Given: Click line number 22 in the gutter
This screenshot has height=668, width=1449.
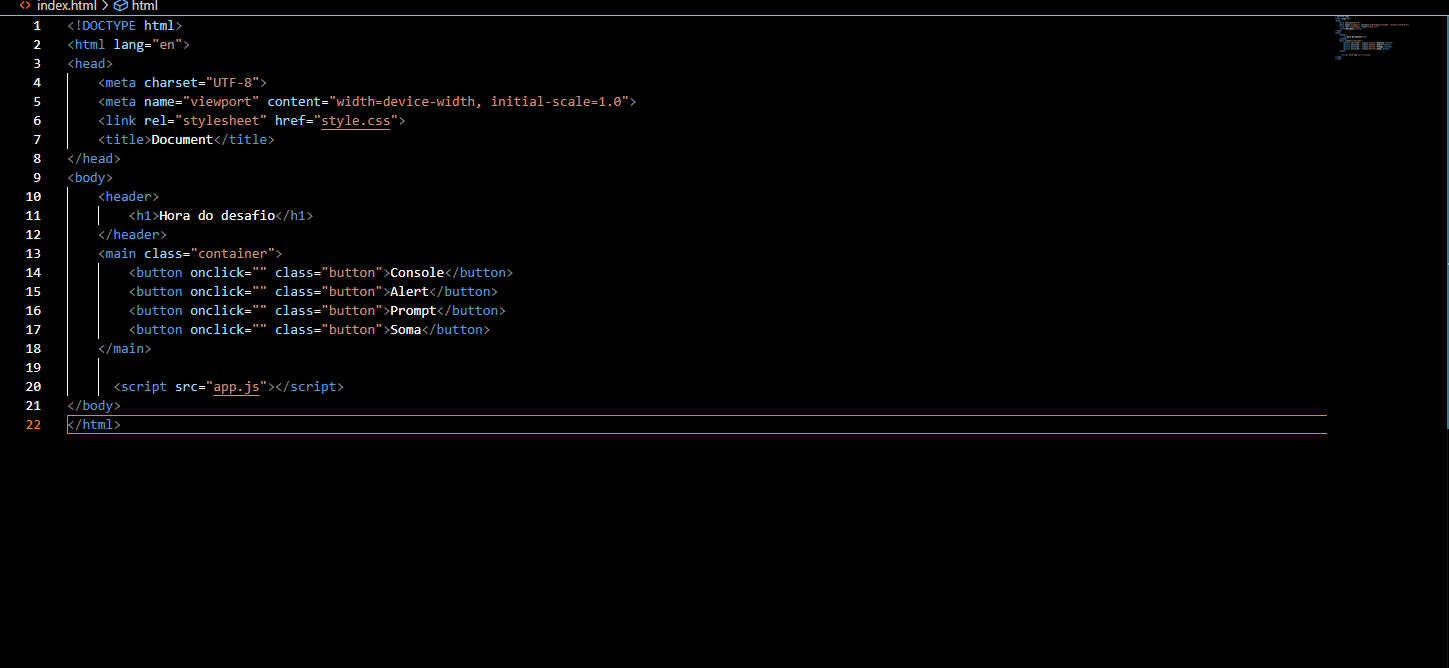Looking at the screenshot, I should pos(33,425).
